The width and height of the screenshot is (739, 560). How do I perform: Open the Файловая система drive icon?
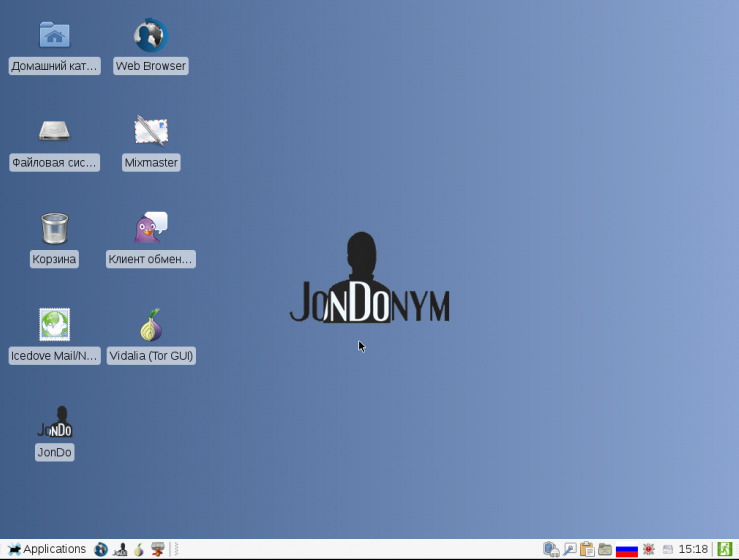pyautogui.click(x=54, y=131)
